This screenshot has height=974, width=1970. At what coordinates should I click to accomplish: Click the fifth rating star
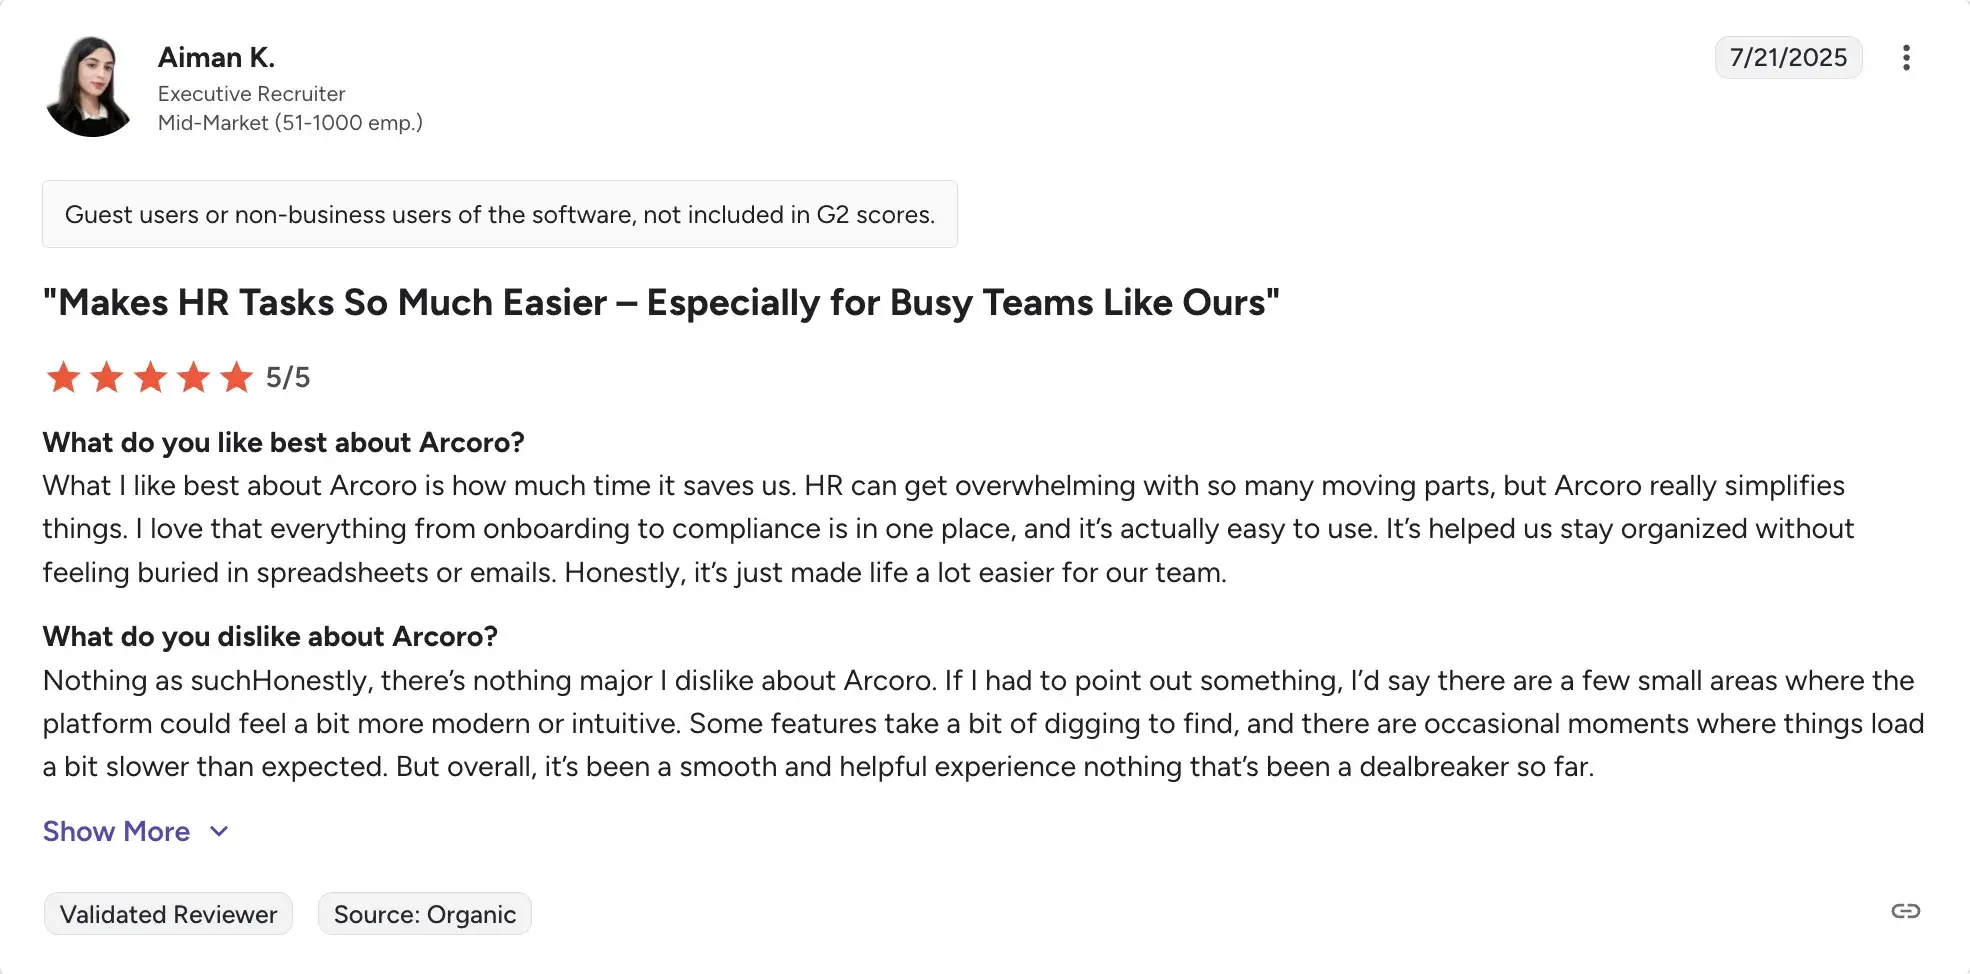tap(237, 377)
